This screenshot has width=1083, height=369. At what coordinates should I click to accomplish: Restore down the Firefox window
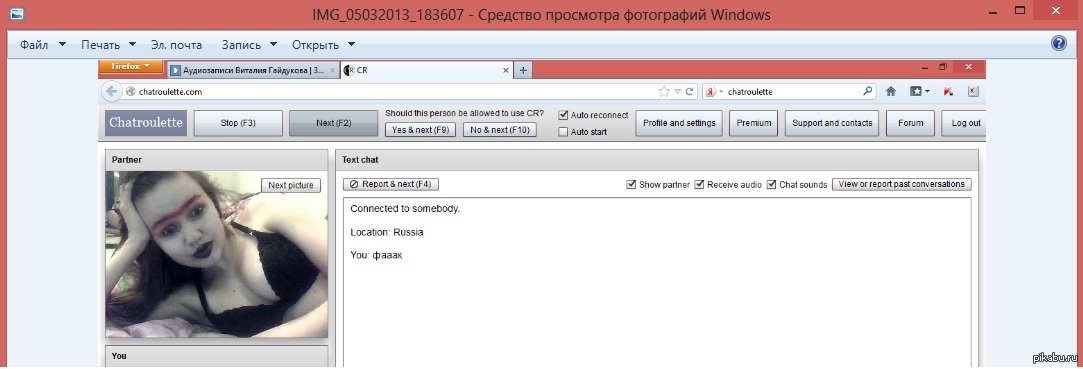pos(943,66)
